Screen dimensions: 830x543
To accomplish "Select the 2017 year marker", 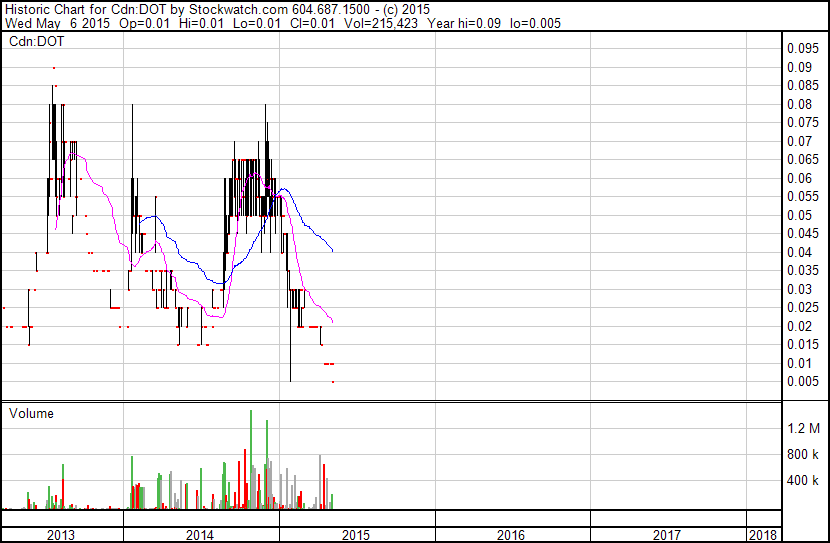I will 667,535.
